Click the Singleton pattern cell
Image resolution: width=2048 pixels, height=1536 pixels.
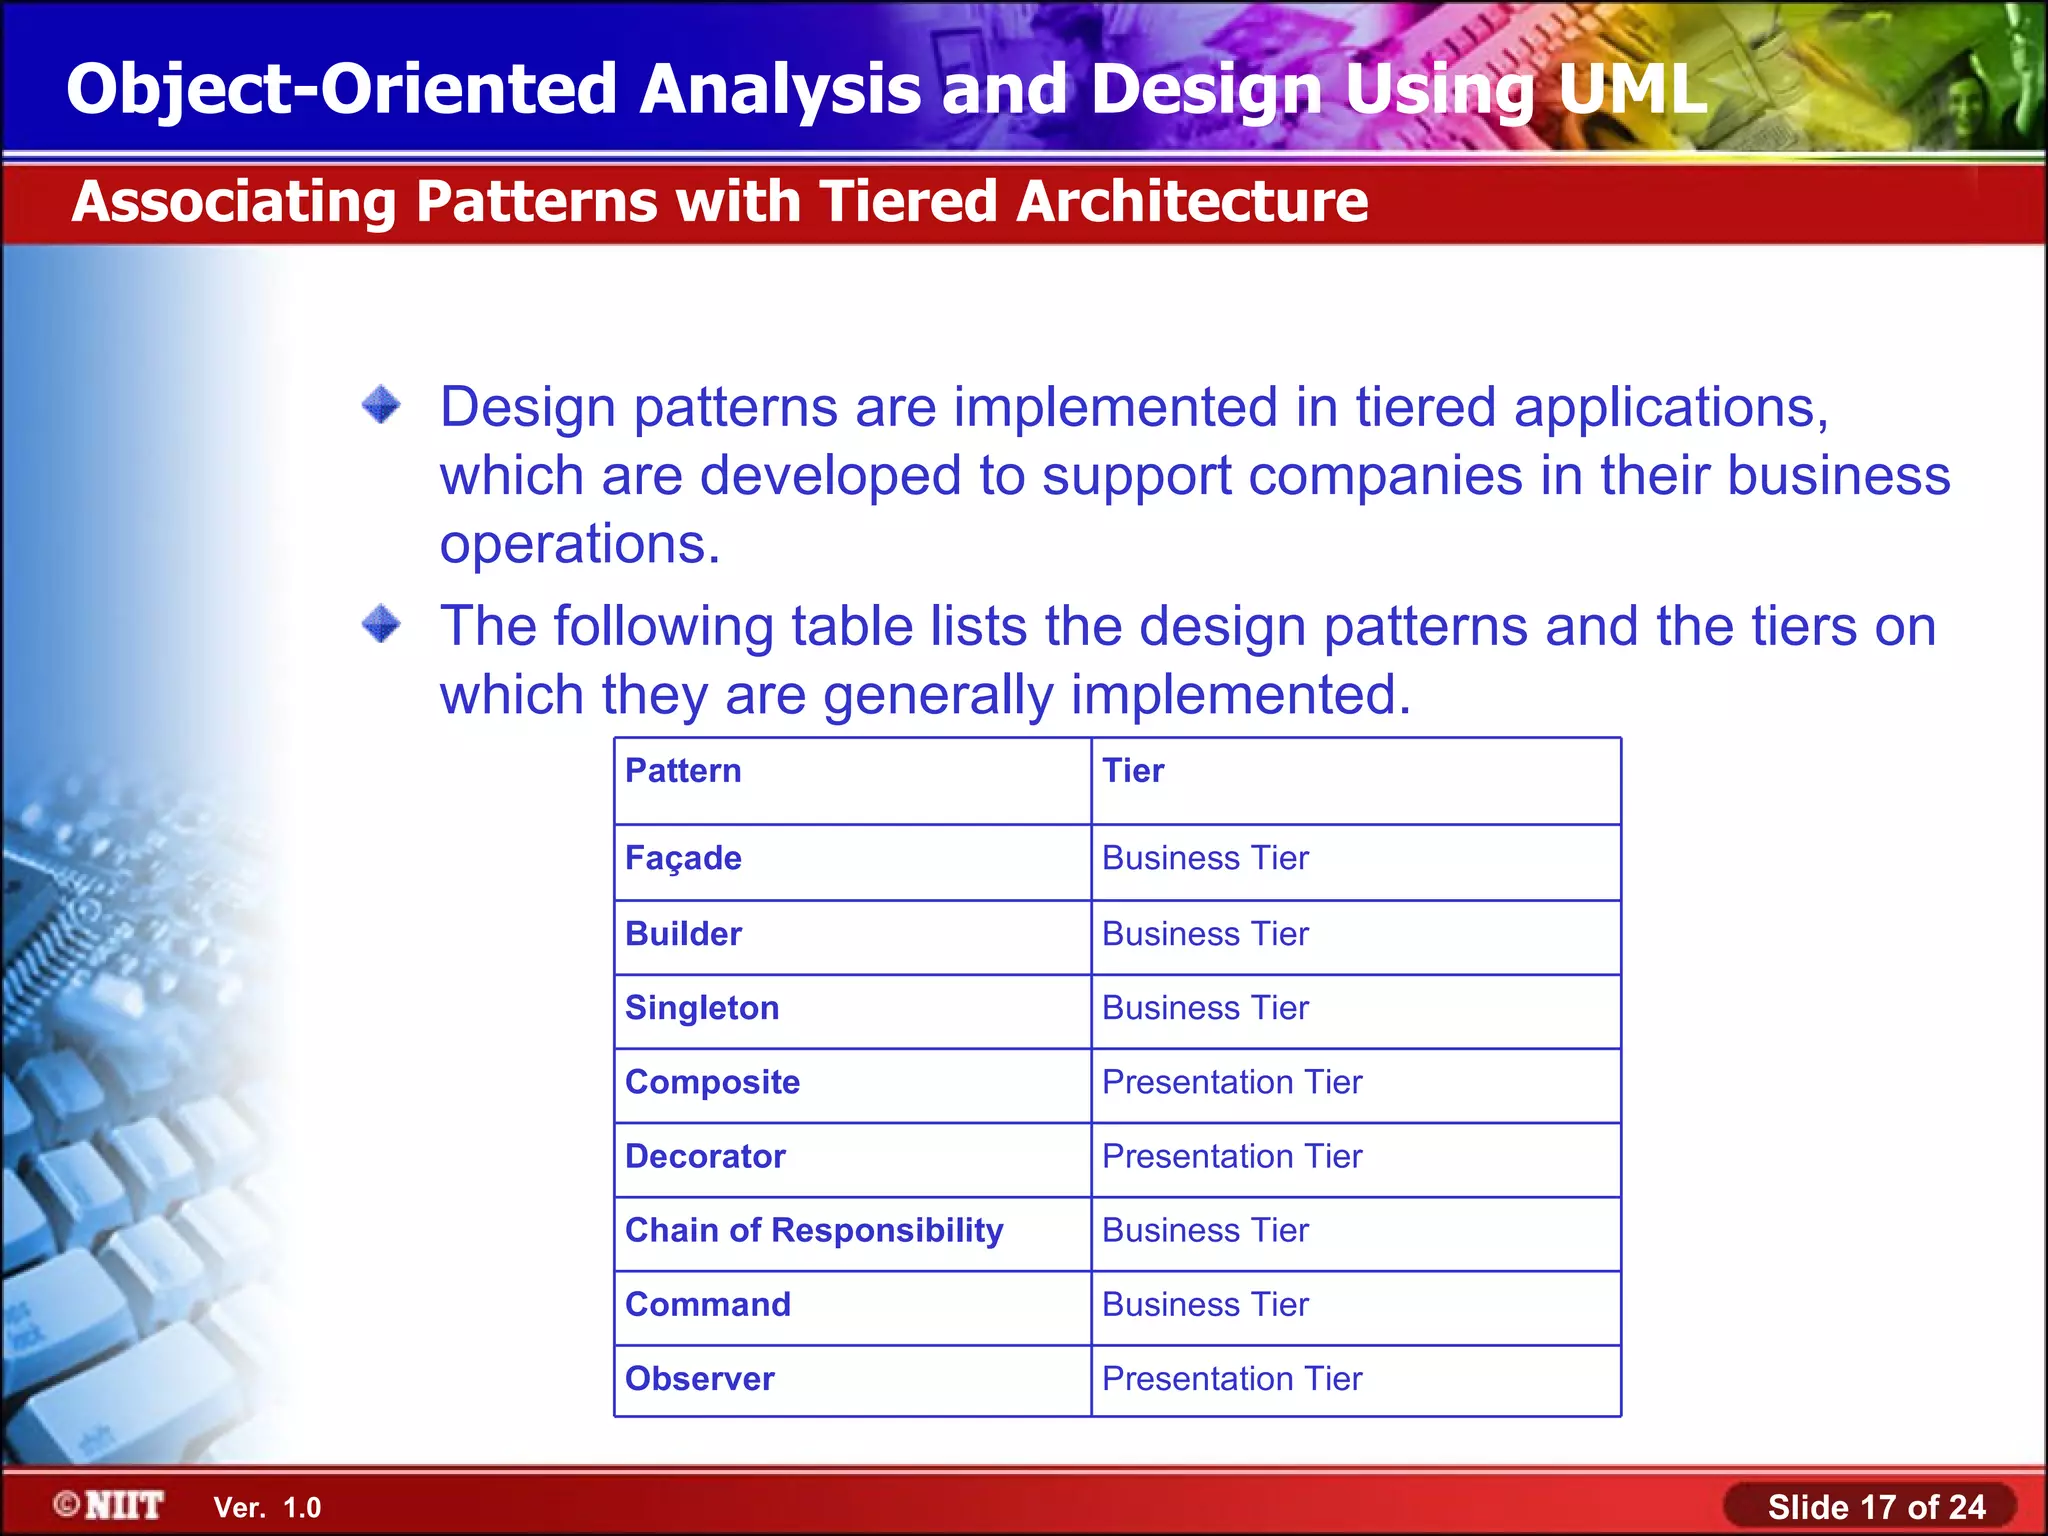click(x=701, y=1008)
